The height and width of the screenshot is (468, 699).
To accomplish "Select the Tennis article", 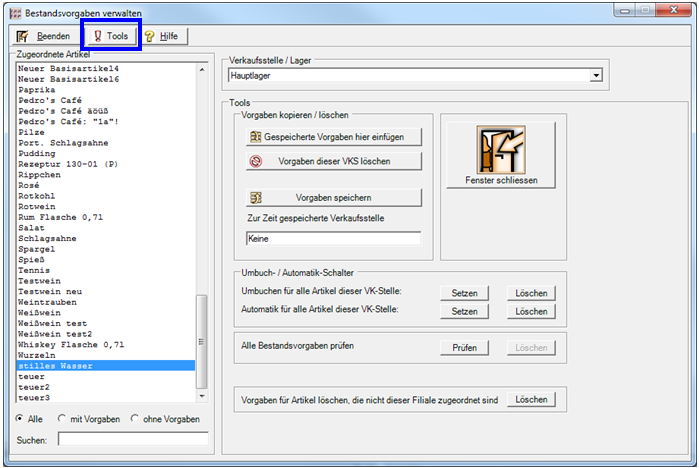I will pos(106,271).
